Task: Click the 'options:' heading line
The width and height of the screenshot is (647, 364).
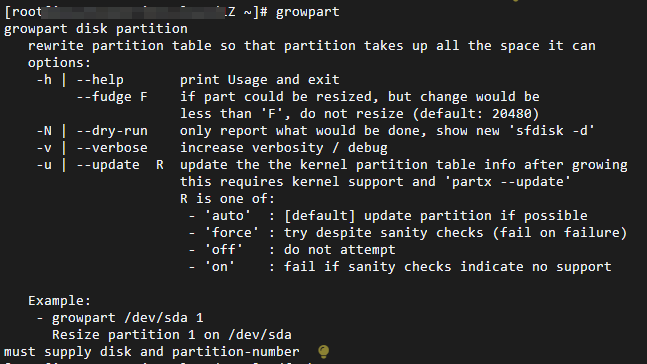Action: tap(59, 63)
